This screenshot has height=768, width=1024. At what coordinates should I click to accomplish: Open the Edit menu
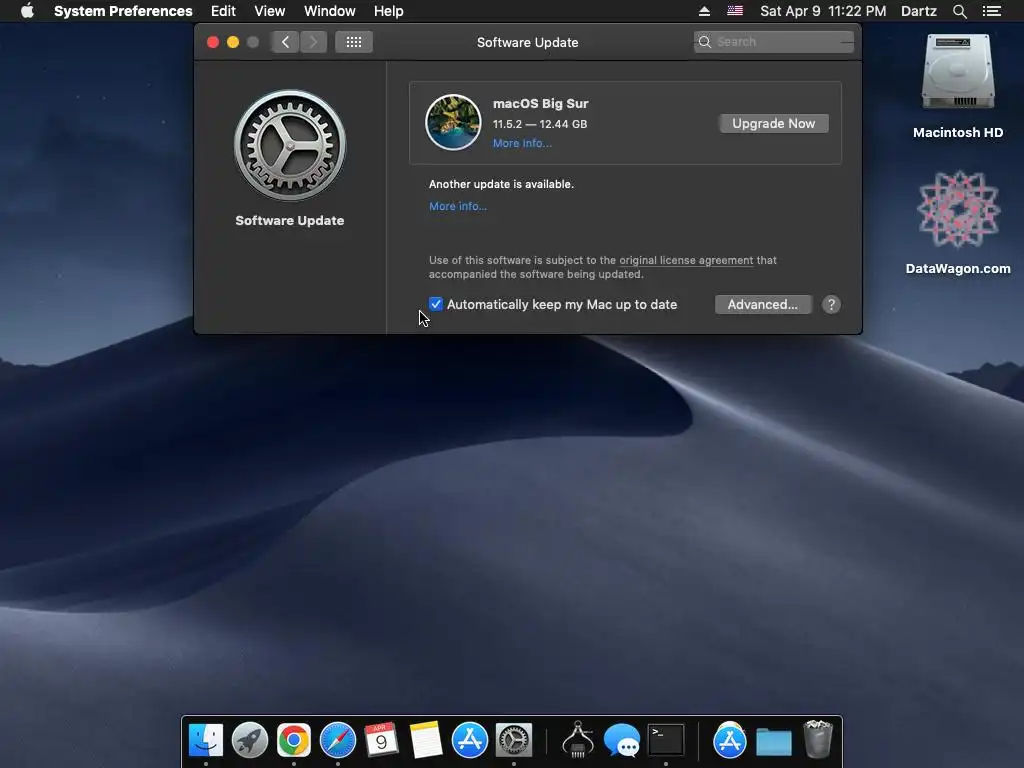pos(223,11)
